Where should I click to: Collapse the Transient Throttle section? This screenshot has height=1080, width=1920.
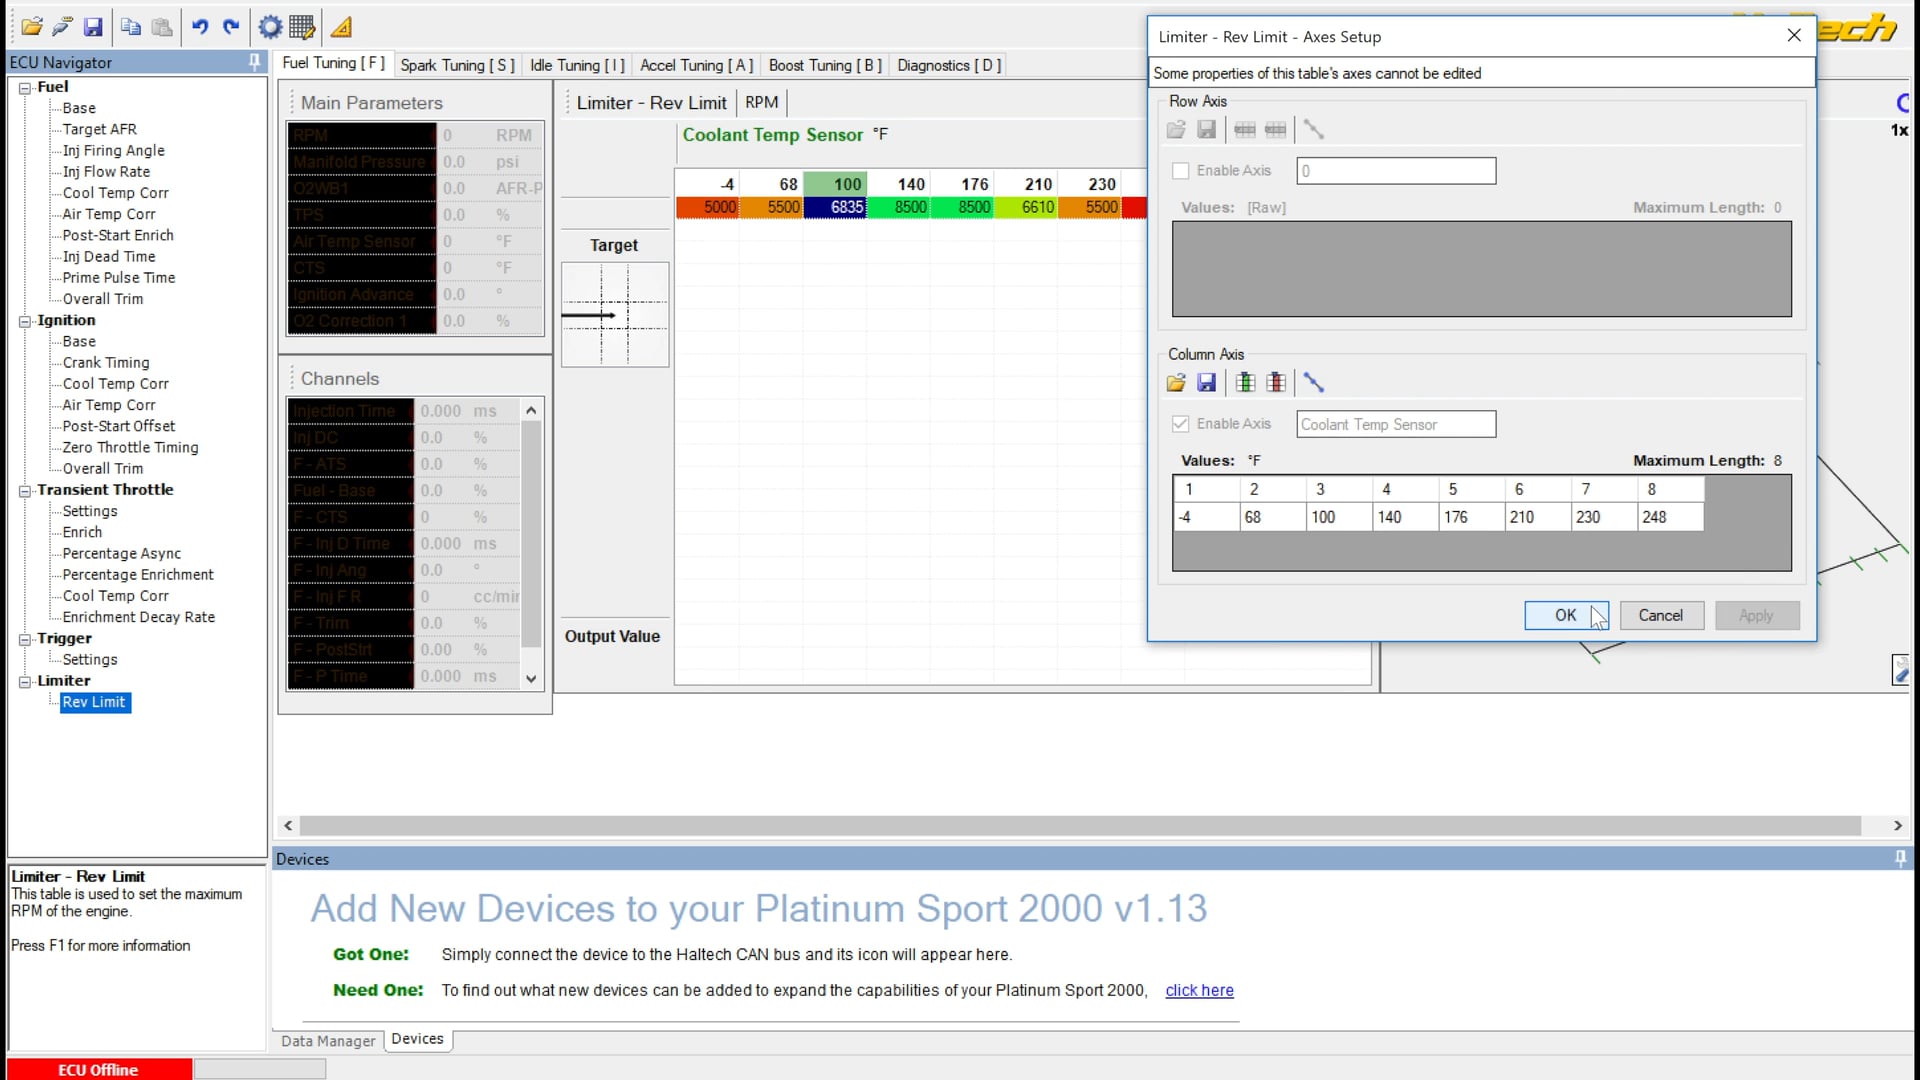(x=25, y=489)
